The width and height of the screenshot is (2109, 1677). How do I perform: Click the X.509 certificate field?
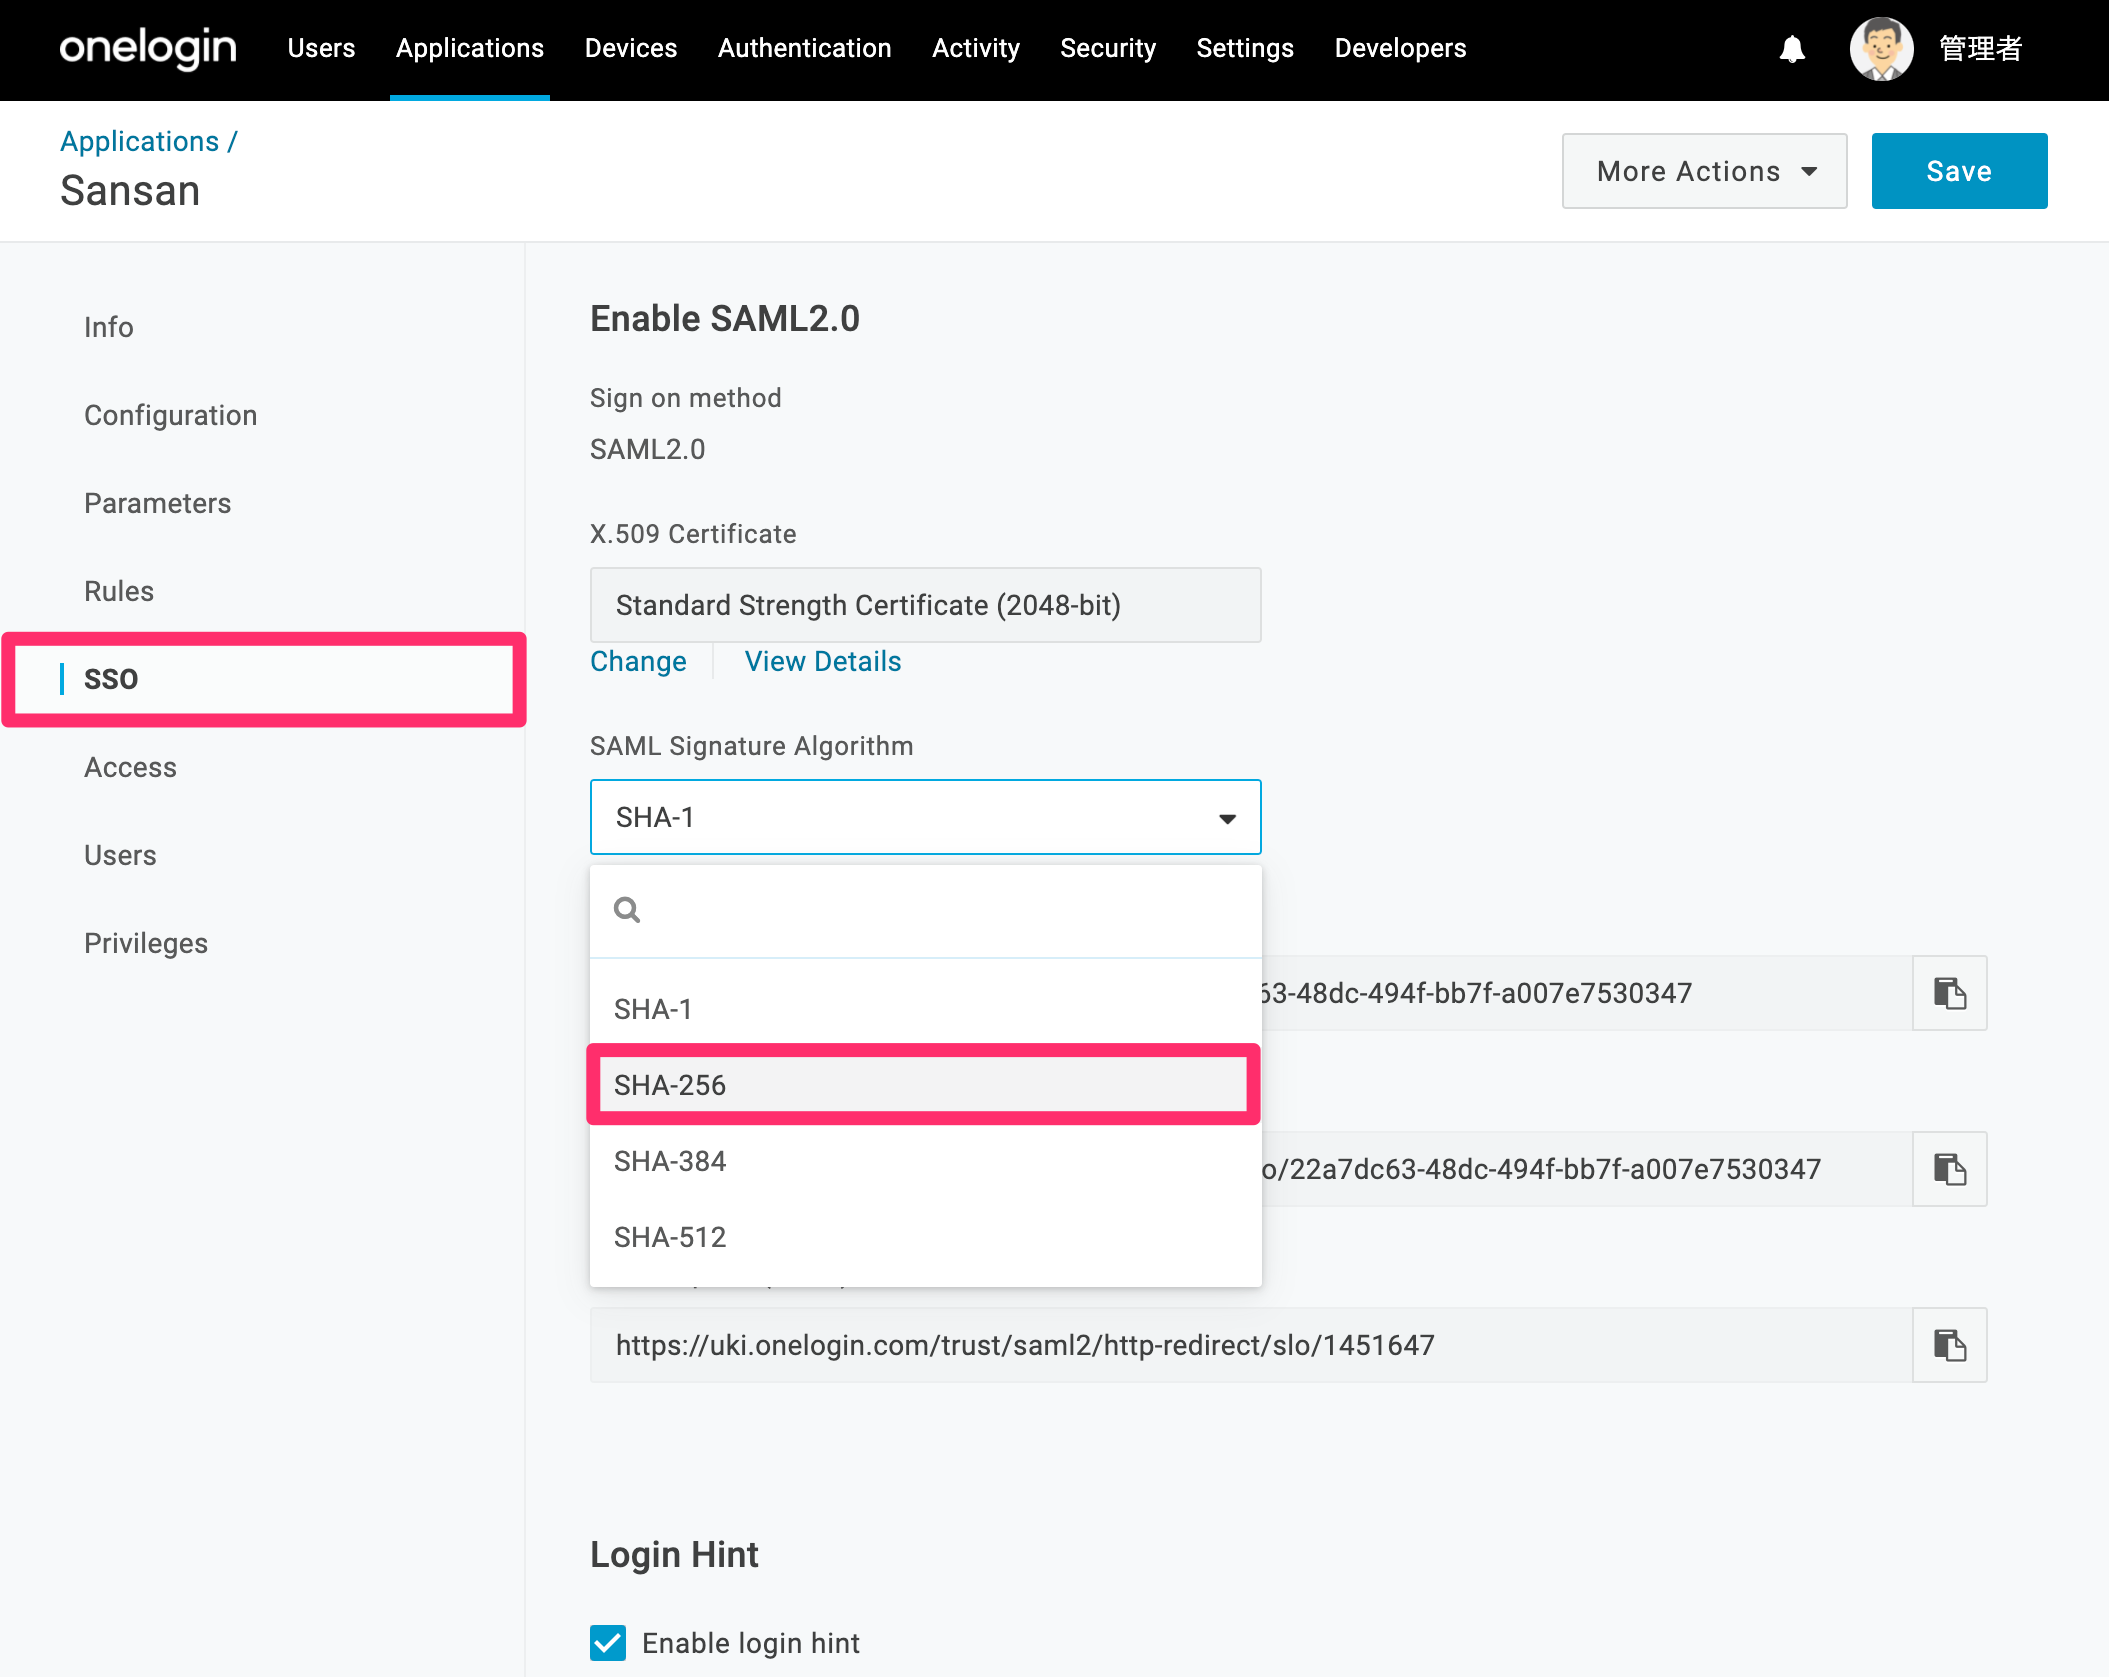coord(925,605)
